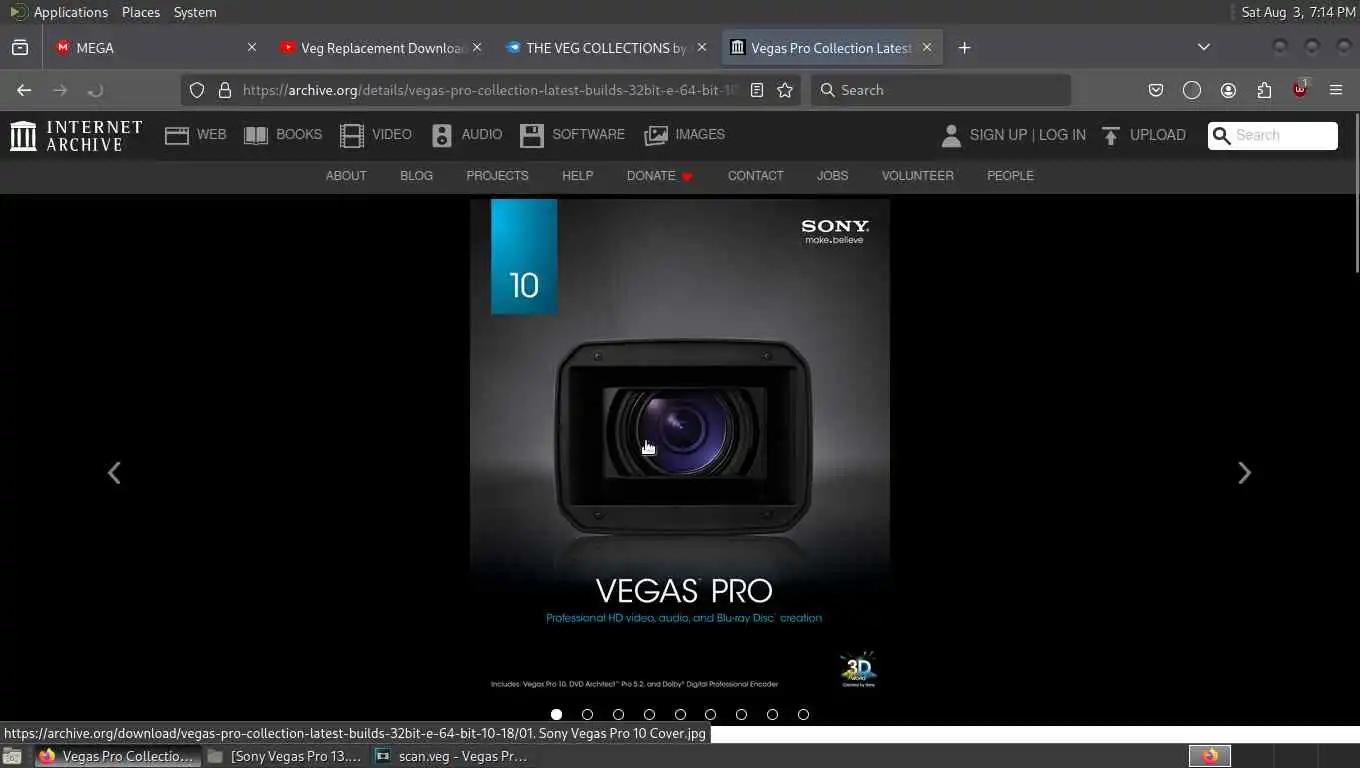Open the VIDEO media section
Screen dimensions: 1360x768
click(x=376, y=135)
